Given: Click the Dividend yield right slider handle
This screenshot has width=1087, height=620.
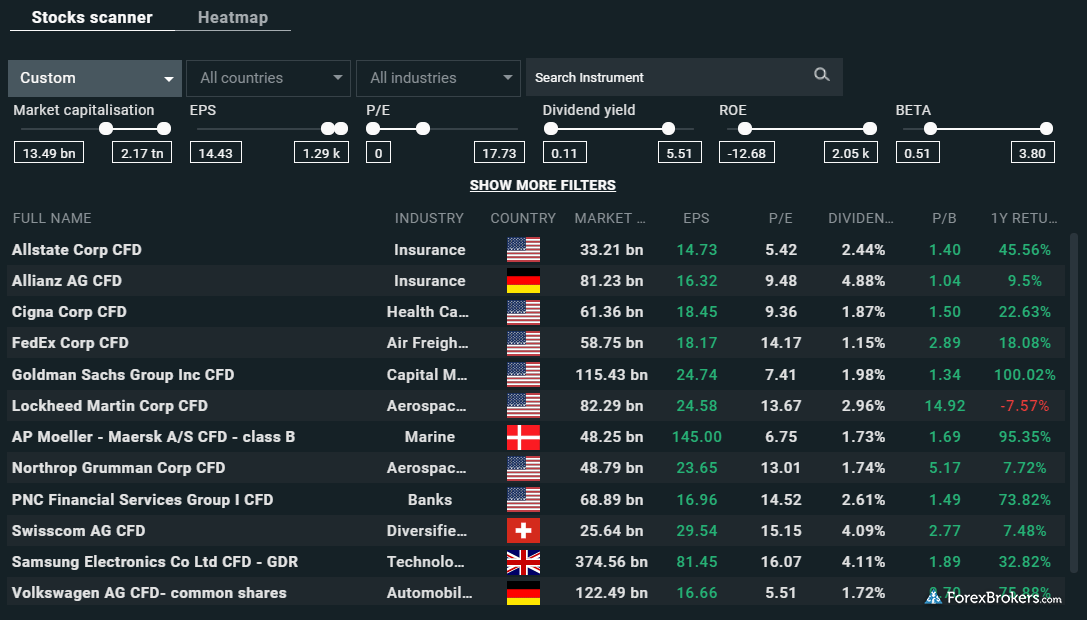Looking at the screenshot, I should click(x=668, y=128).
